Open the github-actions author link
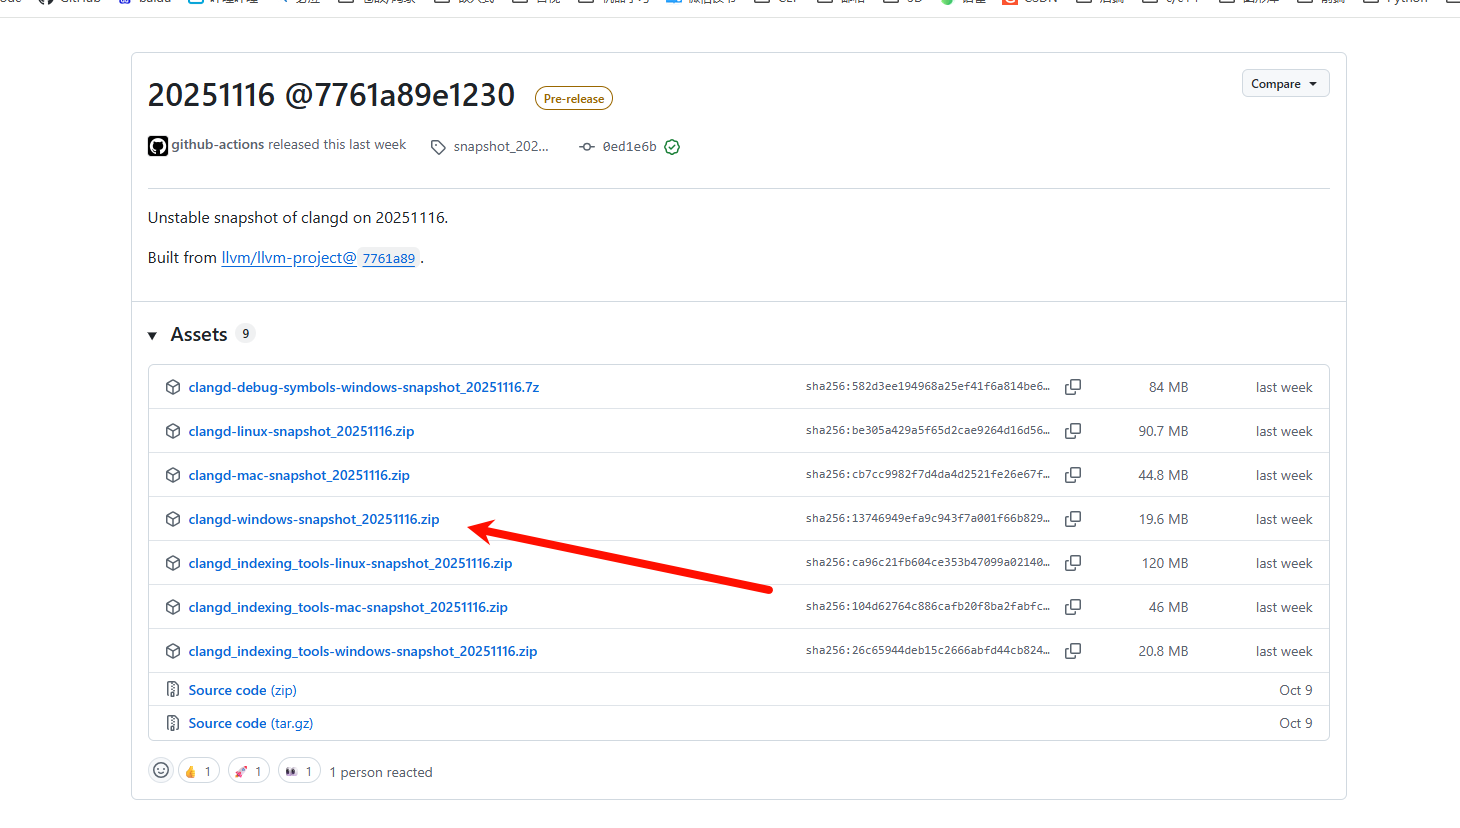 click(x=218, y=145)
